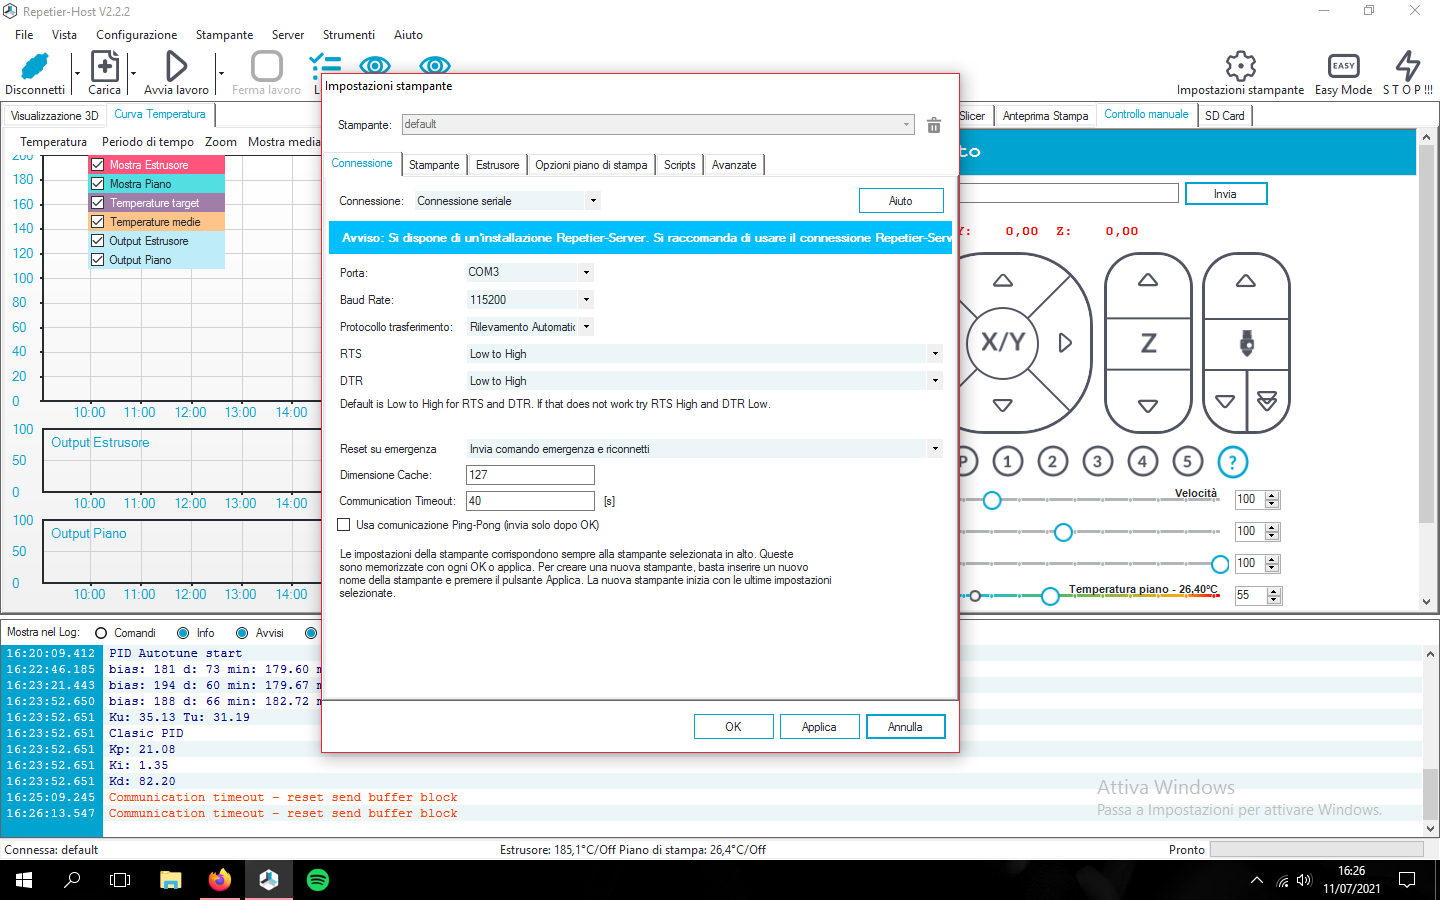The width and height of the screenshot is (1440, 900).
Task: Switch to SD Card tab
Action: (1225, 115)
